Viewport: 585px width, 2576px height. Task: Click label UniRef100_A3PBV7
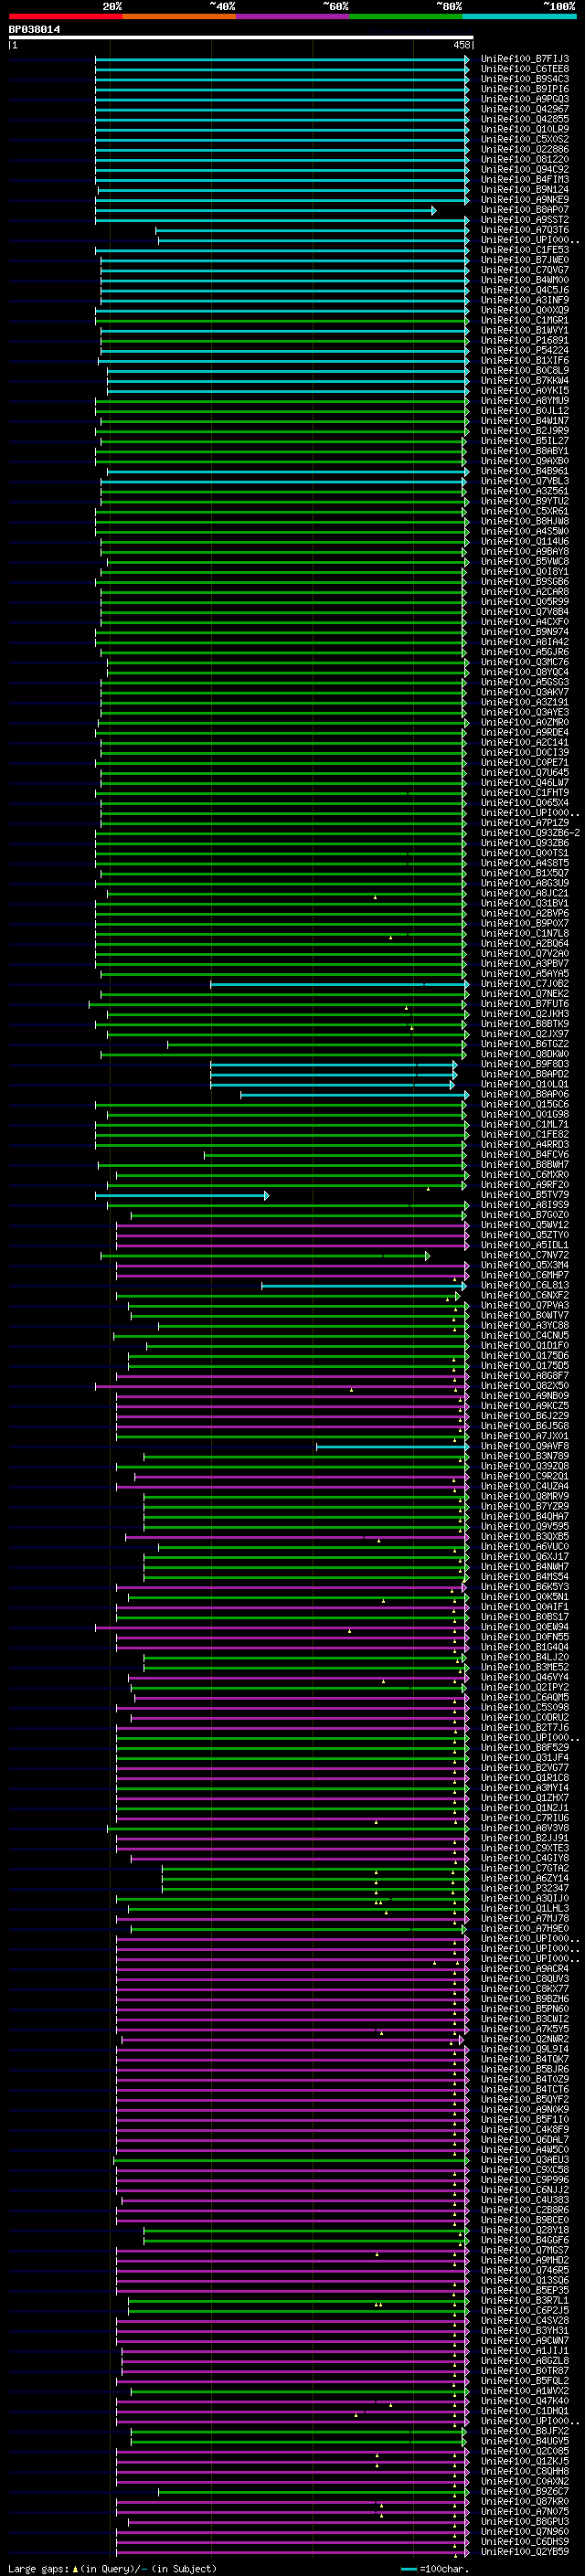pos(524,963)
